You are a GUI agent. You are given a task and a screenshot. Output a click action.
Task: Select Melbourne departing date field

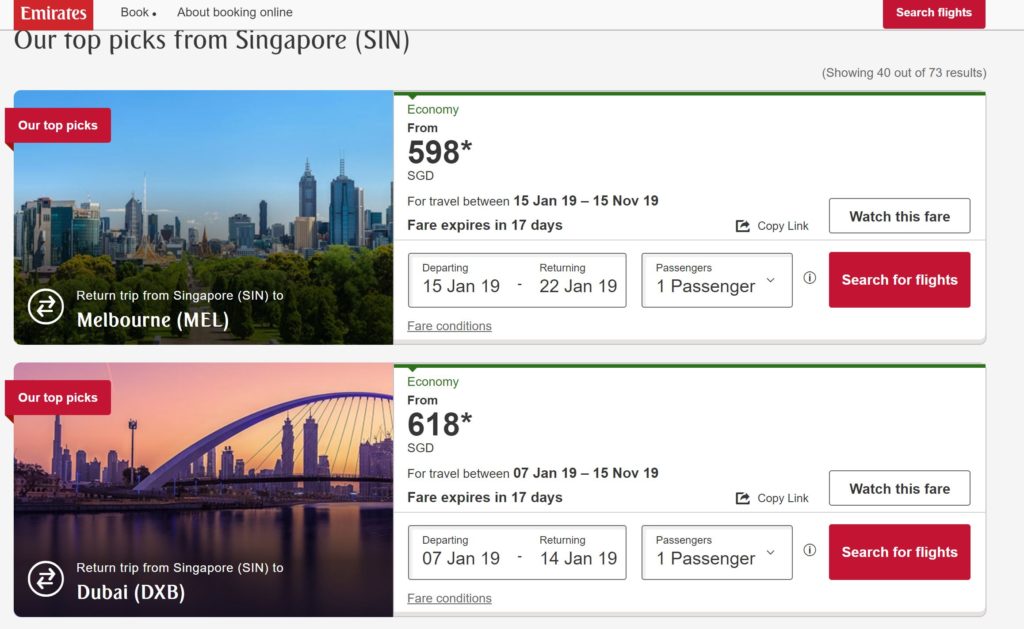pyautogui.click(x=461, y=280)
